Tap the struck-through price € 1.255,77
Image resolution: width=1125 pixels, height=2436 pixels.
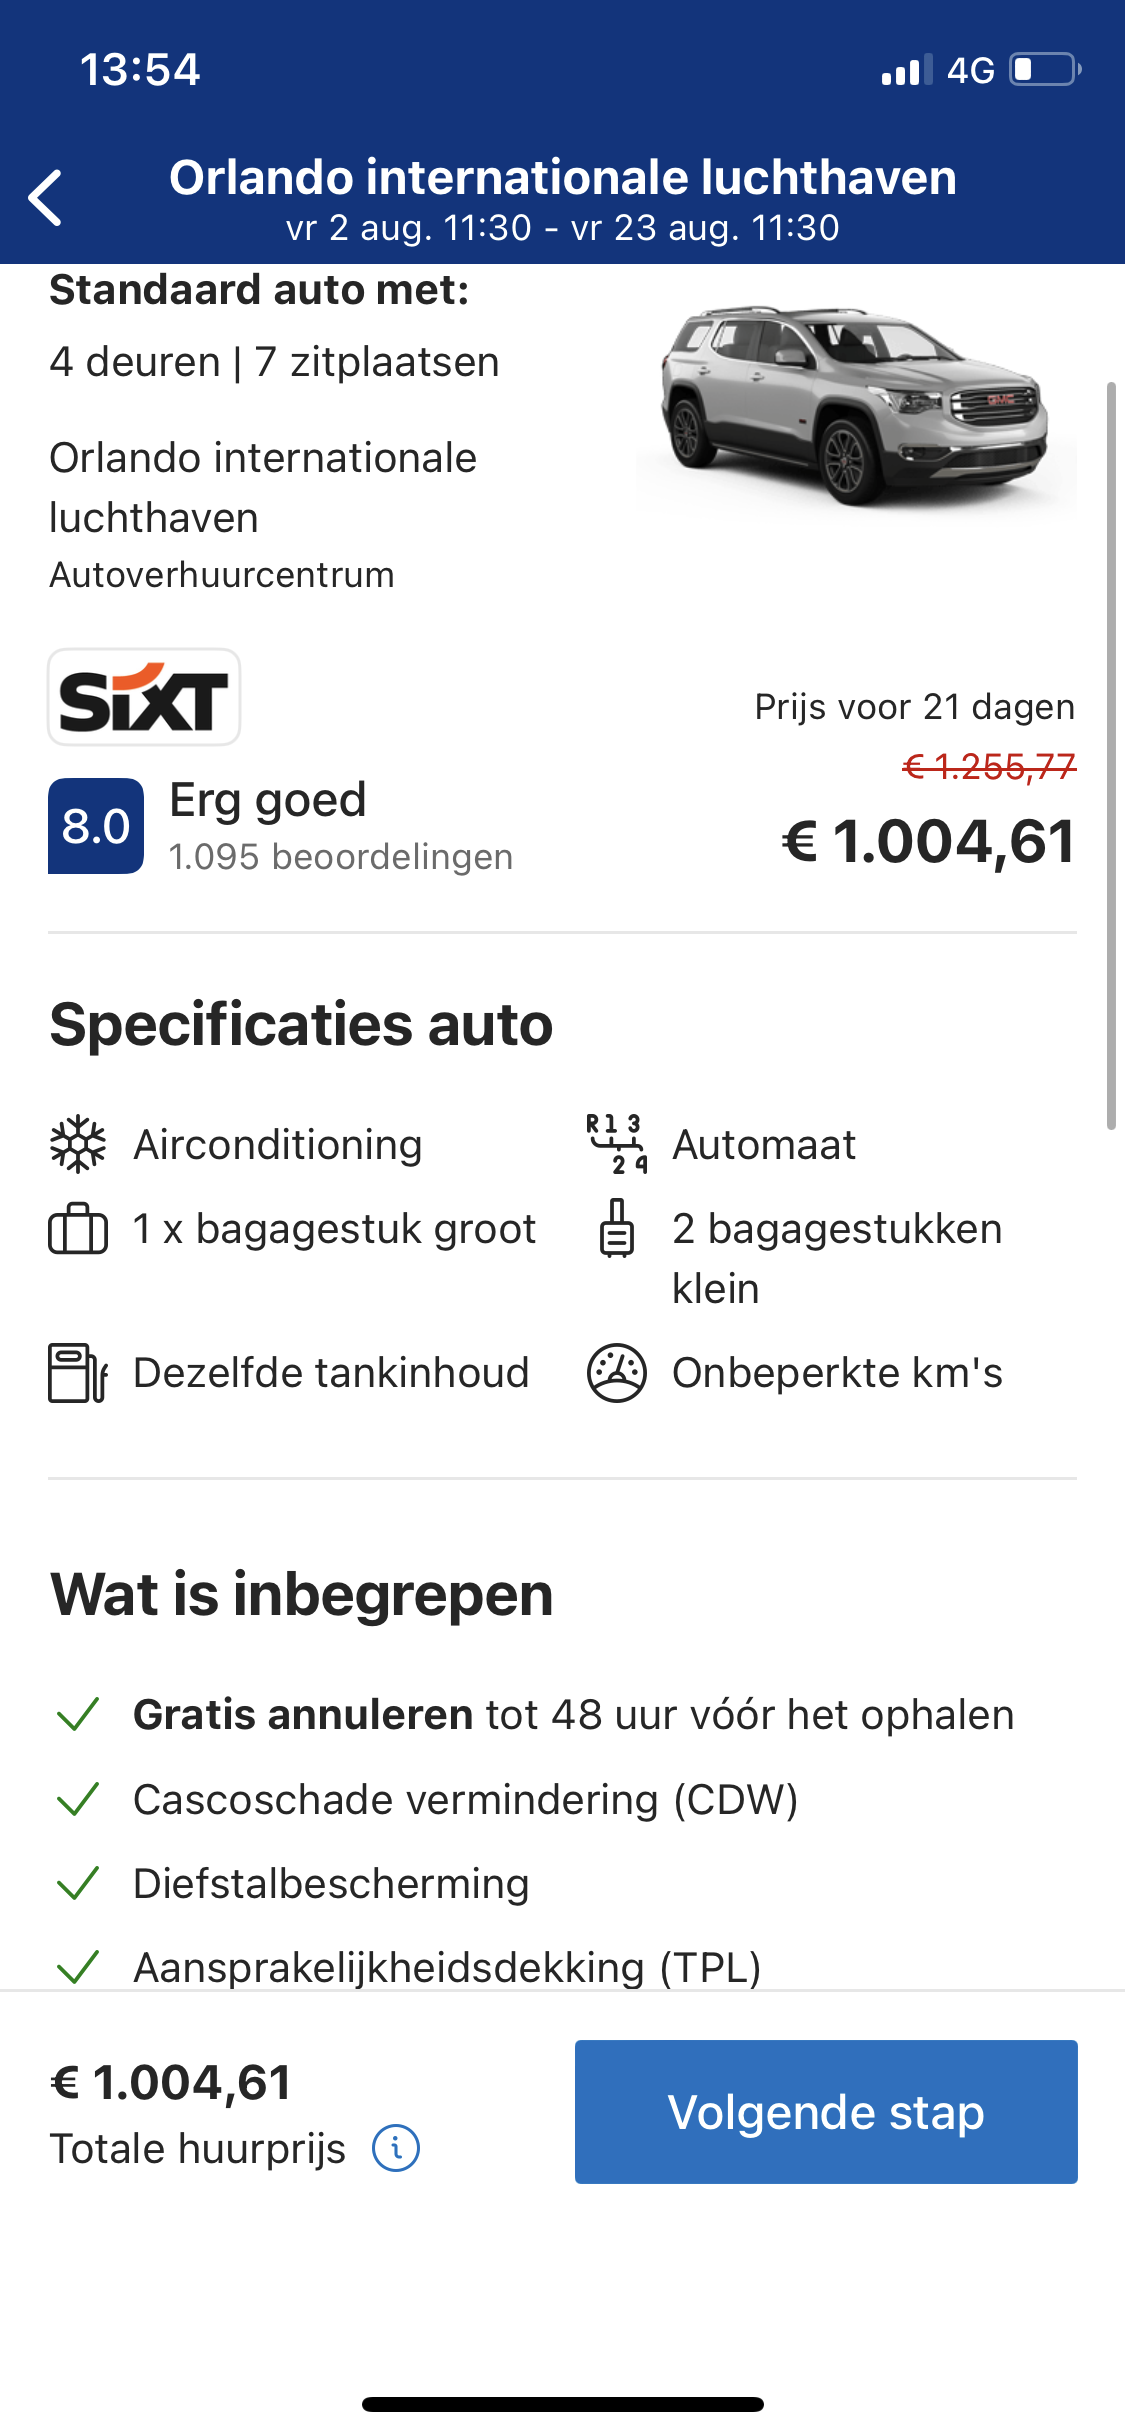point(988,767)
